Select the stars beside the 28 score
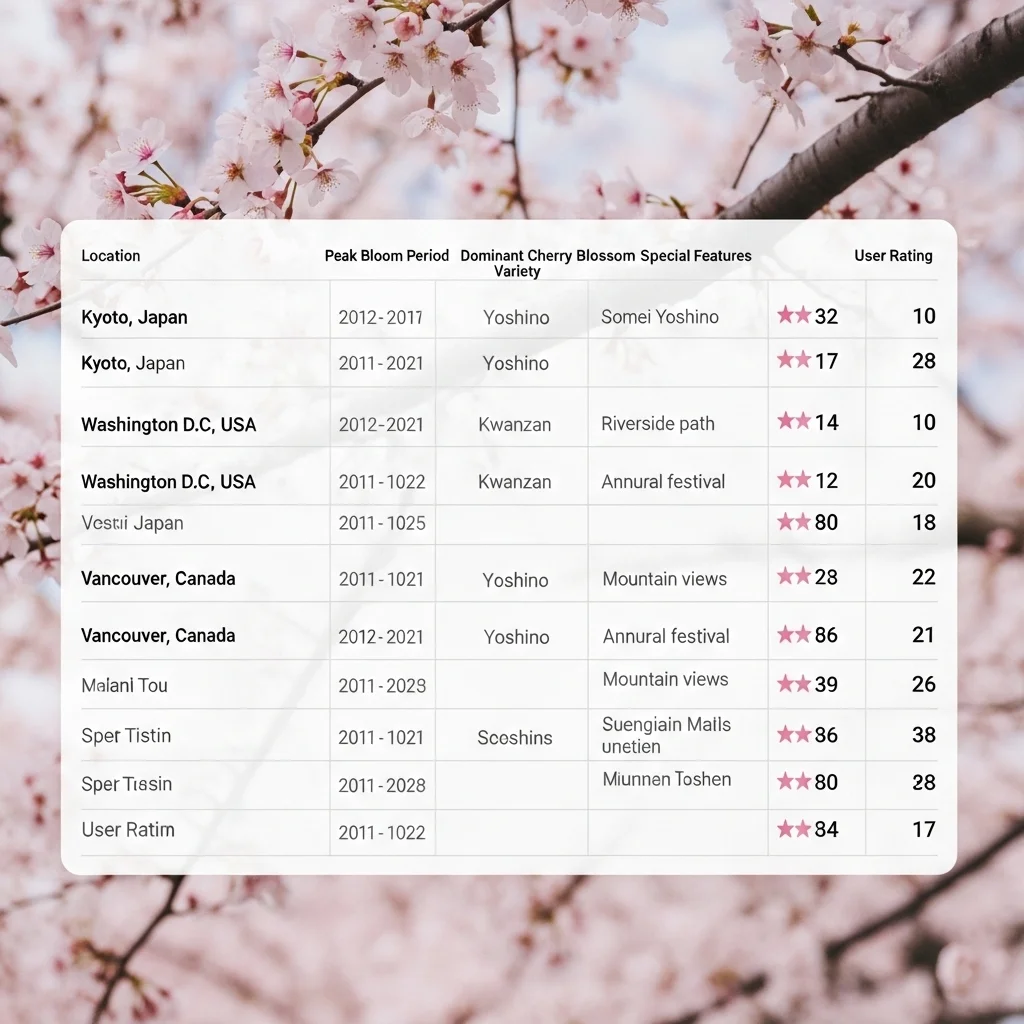Screen dimensions: 1024x1024 pyautogui.click(x=794, y=577)
